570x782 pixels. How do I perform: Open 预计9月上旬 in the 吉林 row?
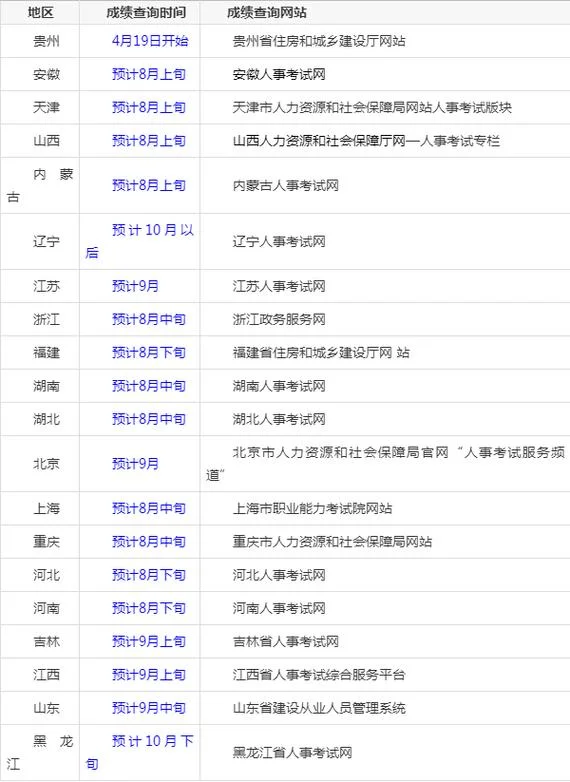click(149, 641)
